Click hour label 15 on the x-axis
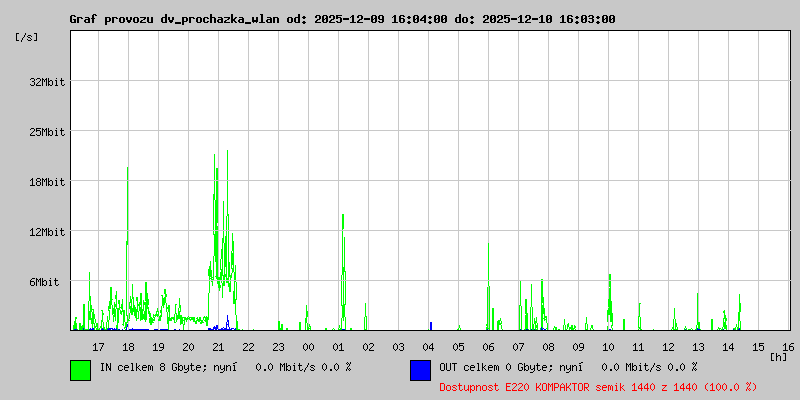800x400 pixels. pyautogui.click(x=758, y=347)
